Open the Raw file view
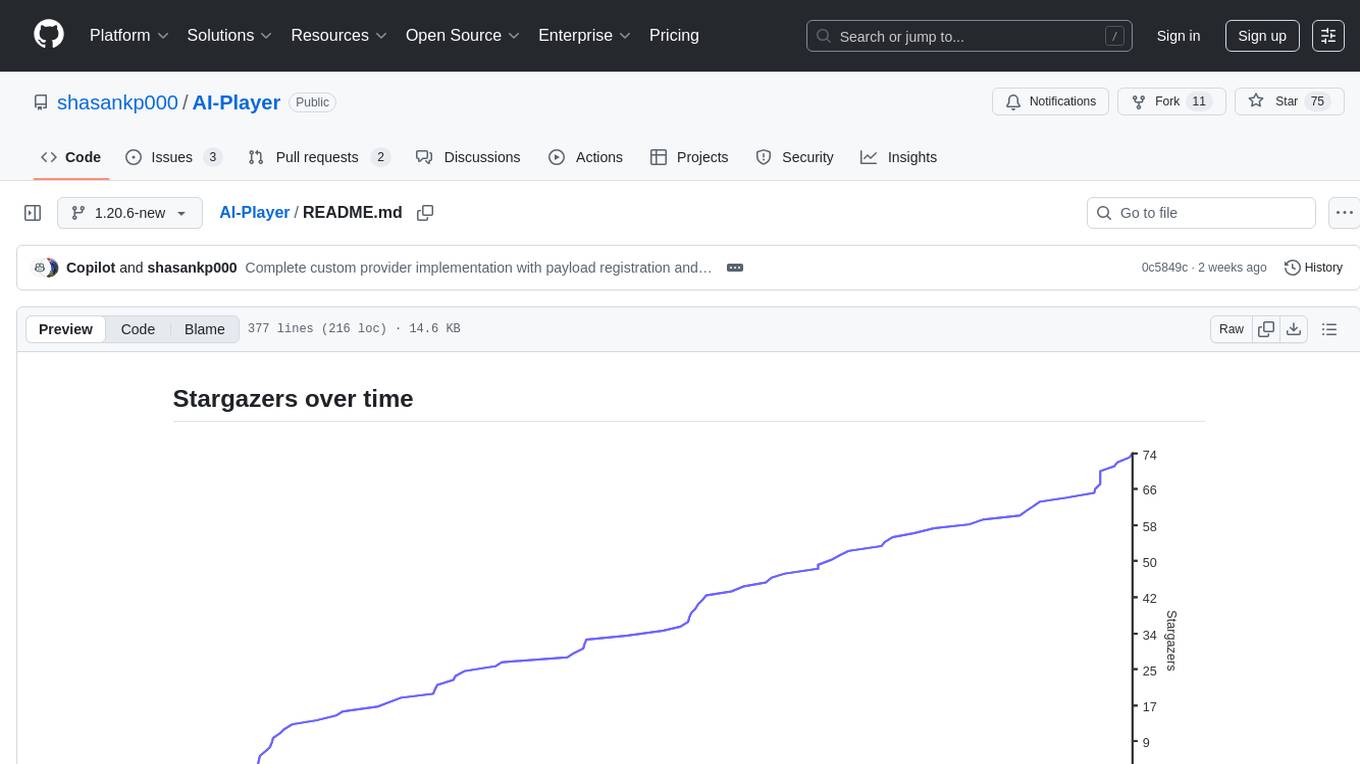This screenshot has width=1360, height=764. (x=1231, y=329)
